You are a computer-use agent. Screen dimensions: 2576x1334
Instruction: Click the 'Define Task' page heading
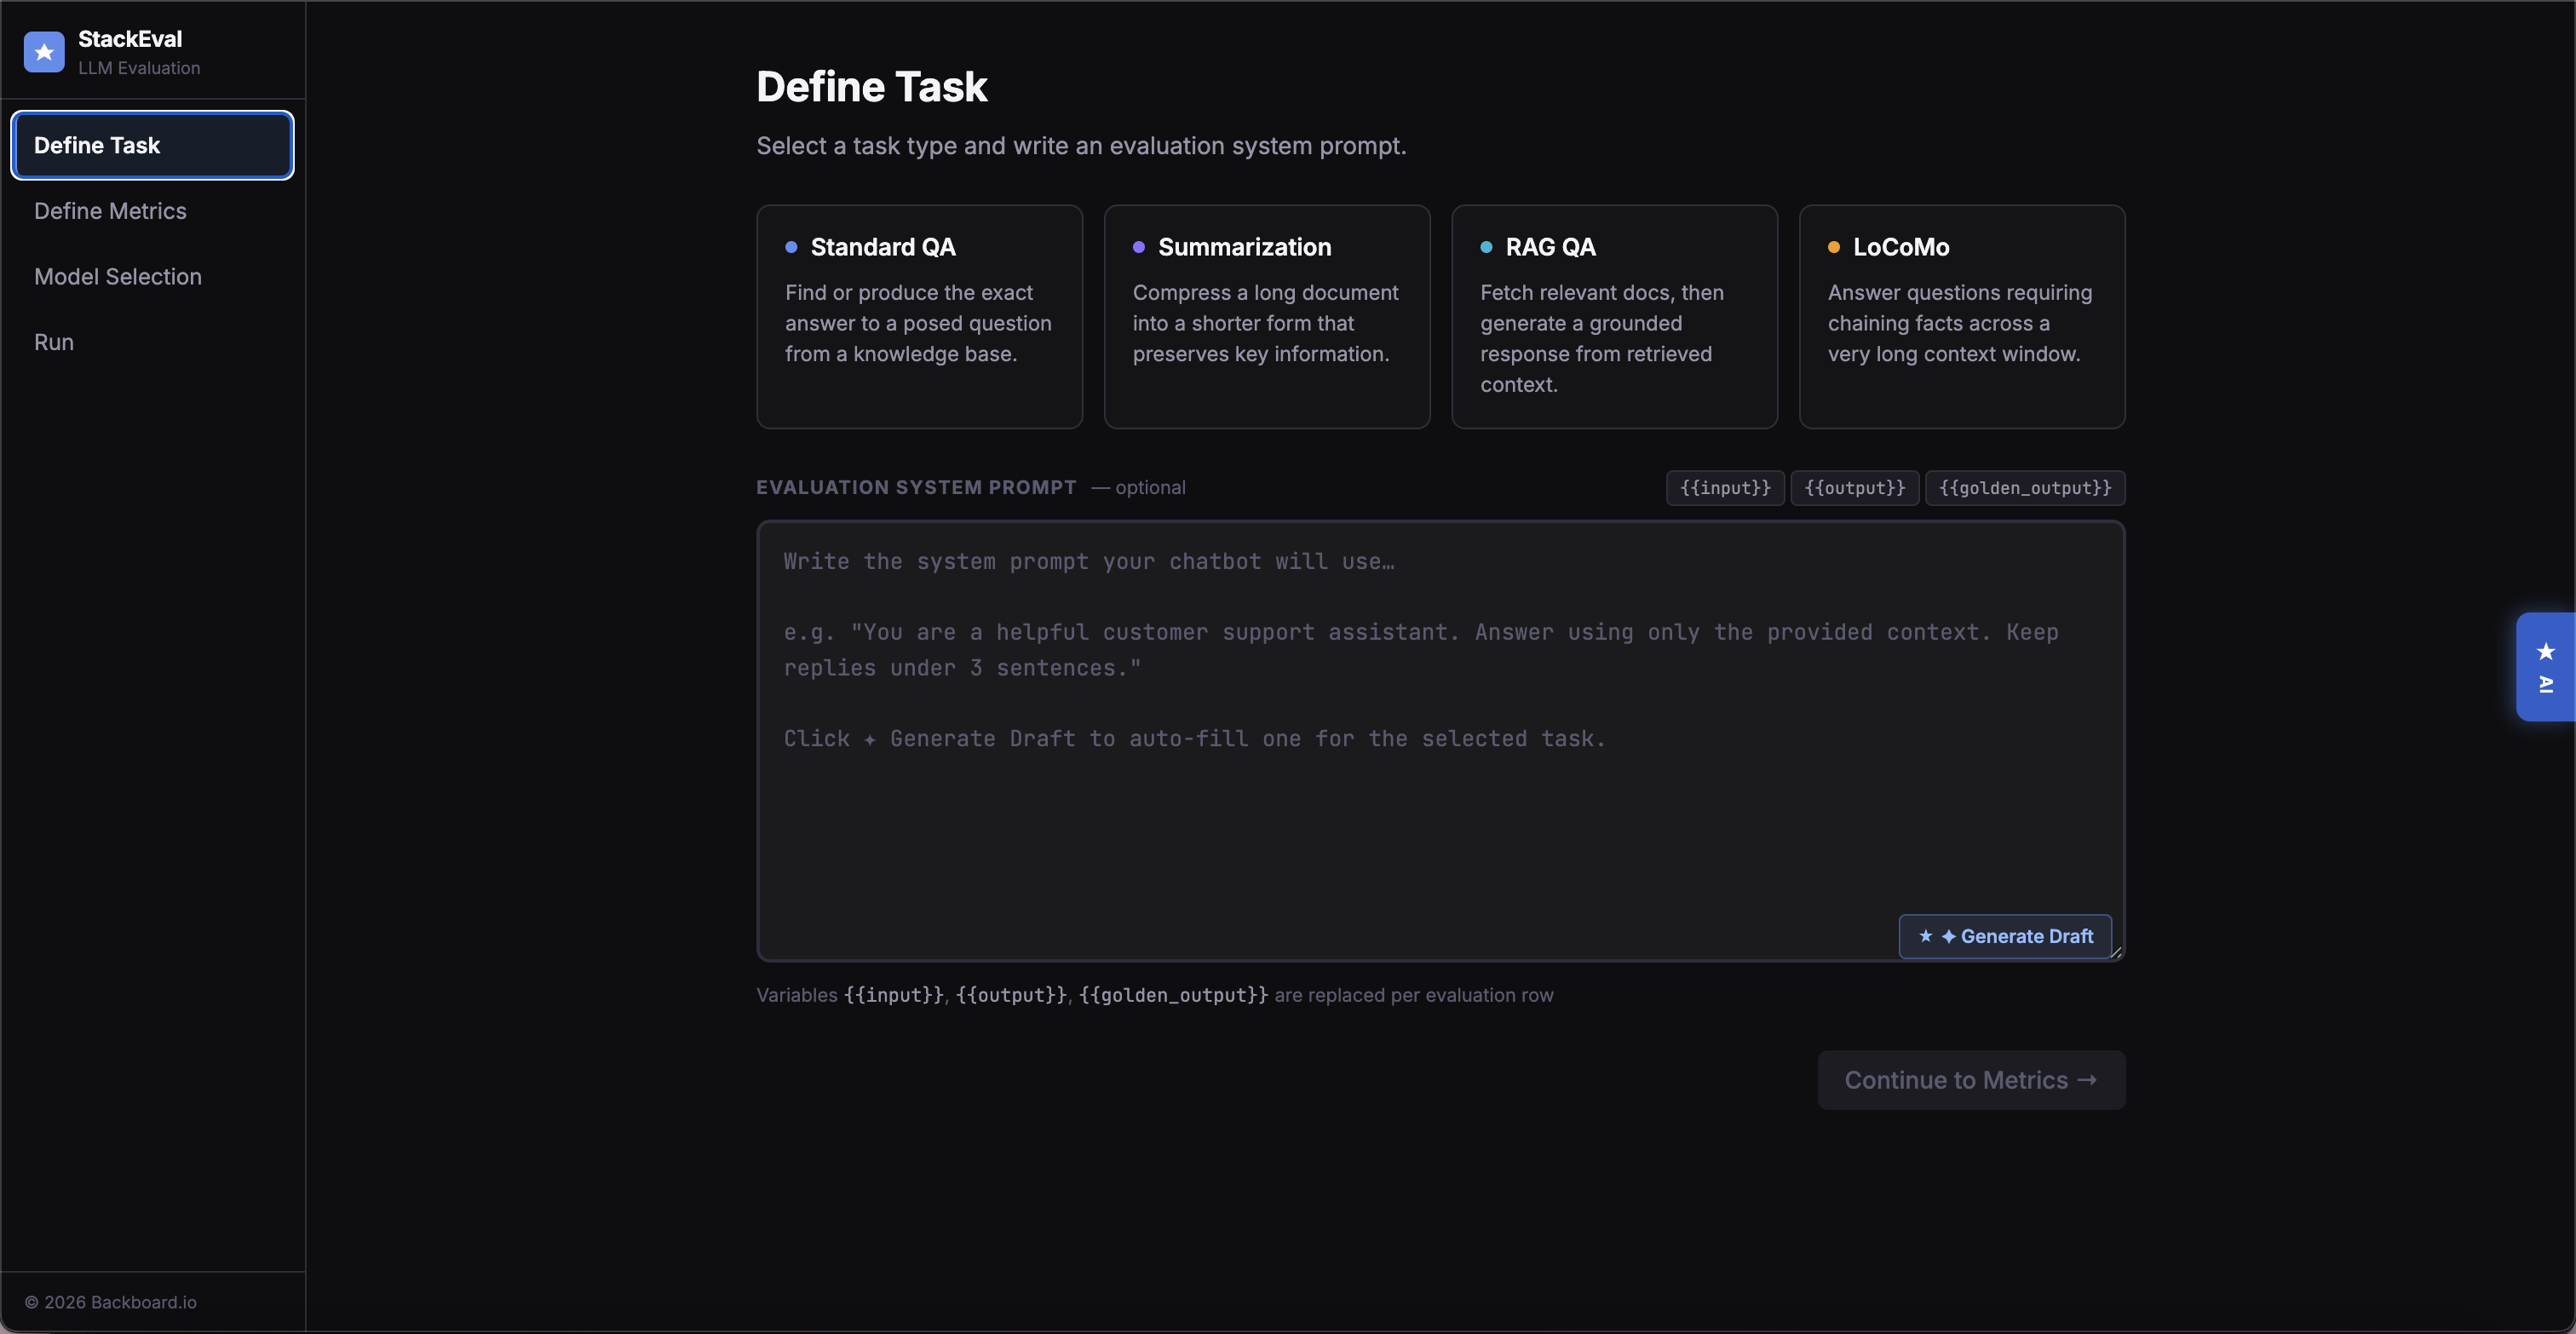point(871,87)
